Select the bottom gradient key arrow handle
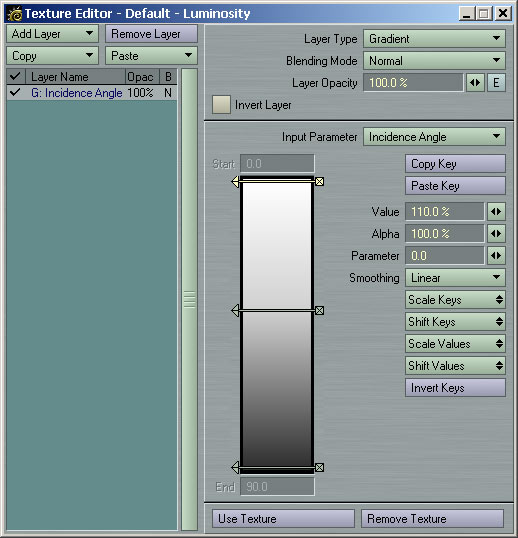The image size is (518, 538). [235, 467]
